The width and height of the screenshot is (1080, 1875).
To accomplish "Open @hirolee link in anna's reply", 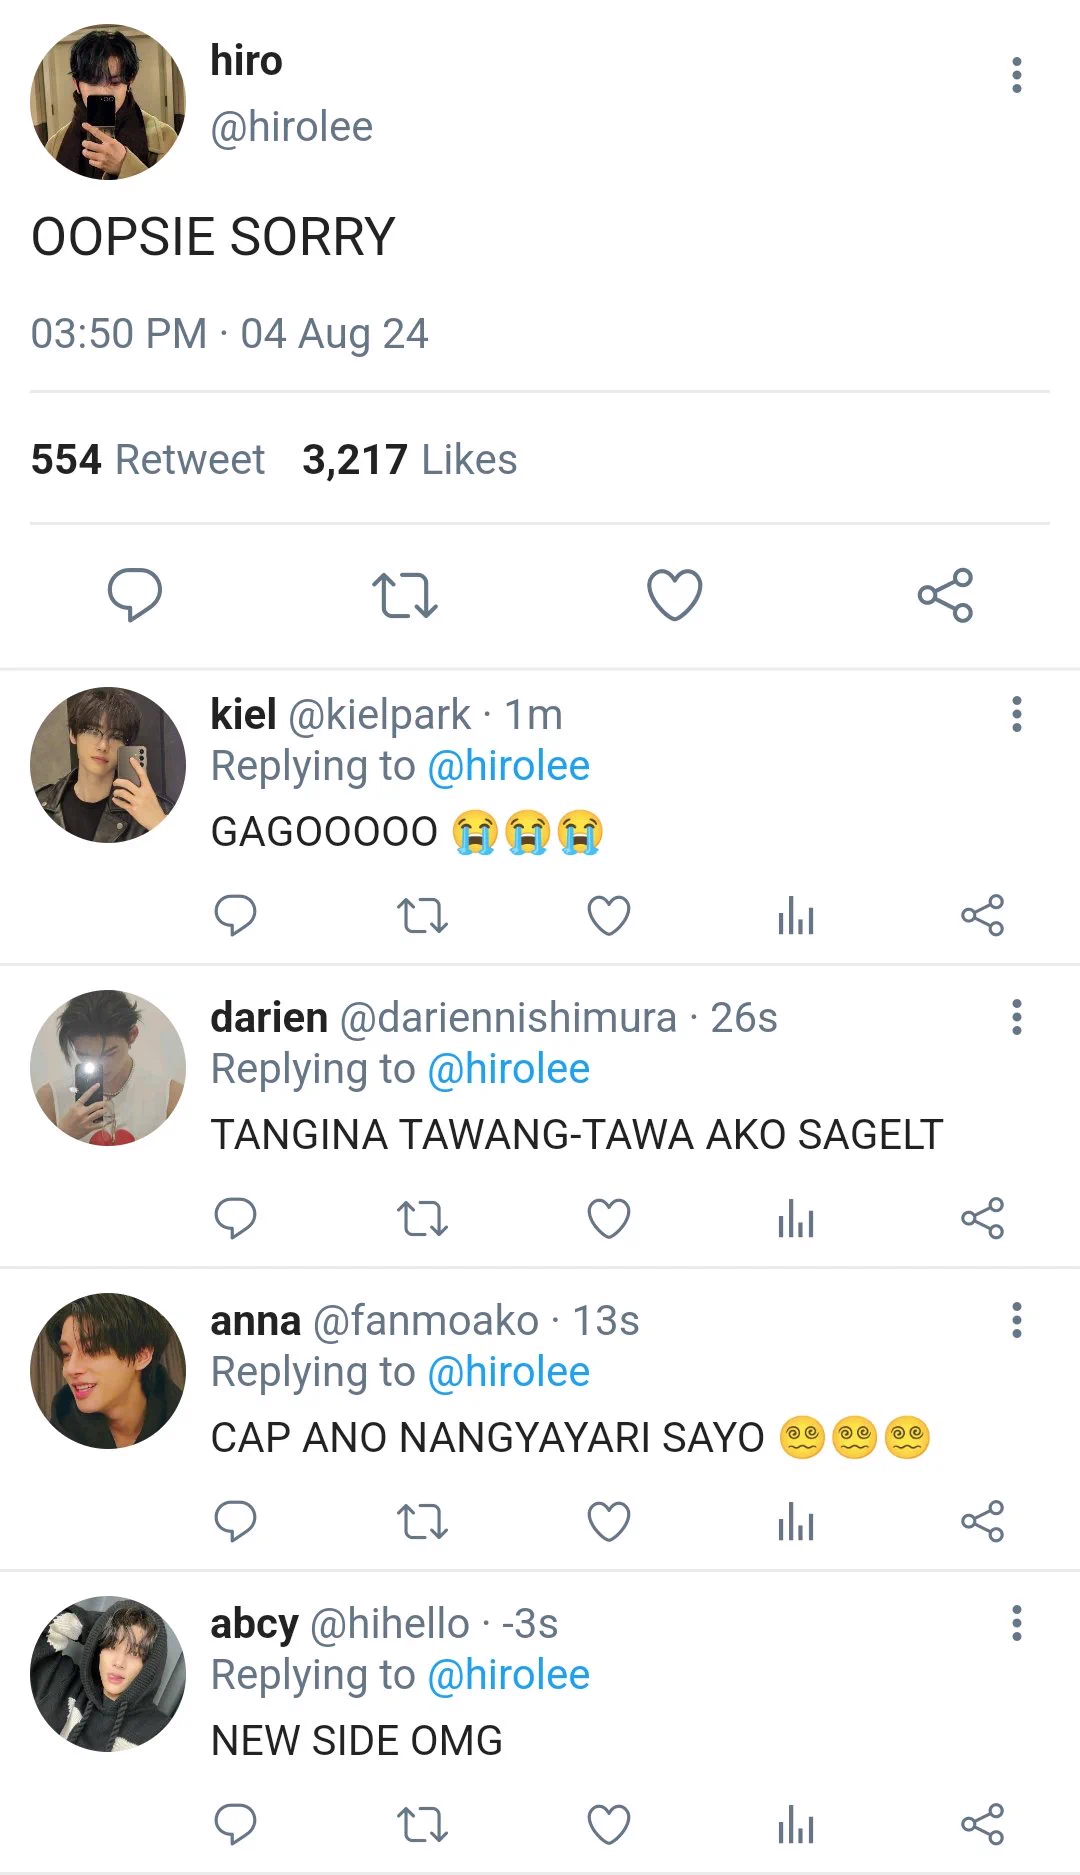I will tap(508, 1372).
